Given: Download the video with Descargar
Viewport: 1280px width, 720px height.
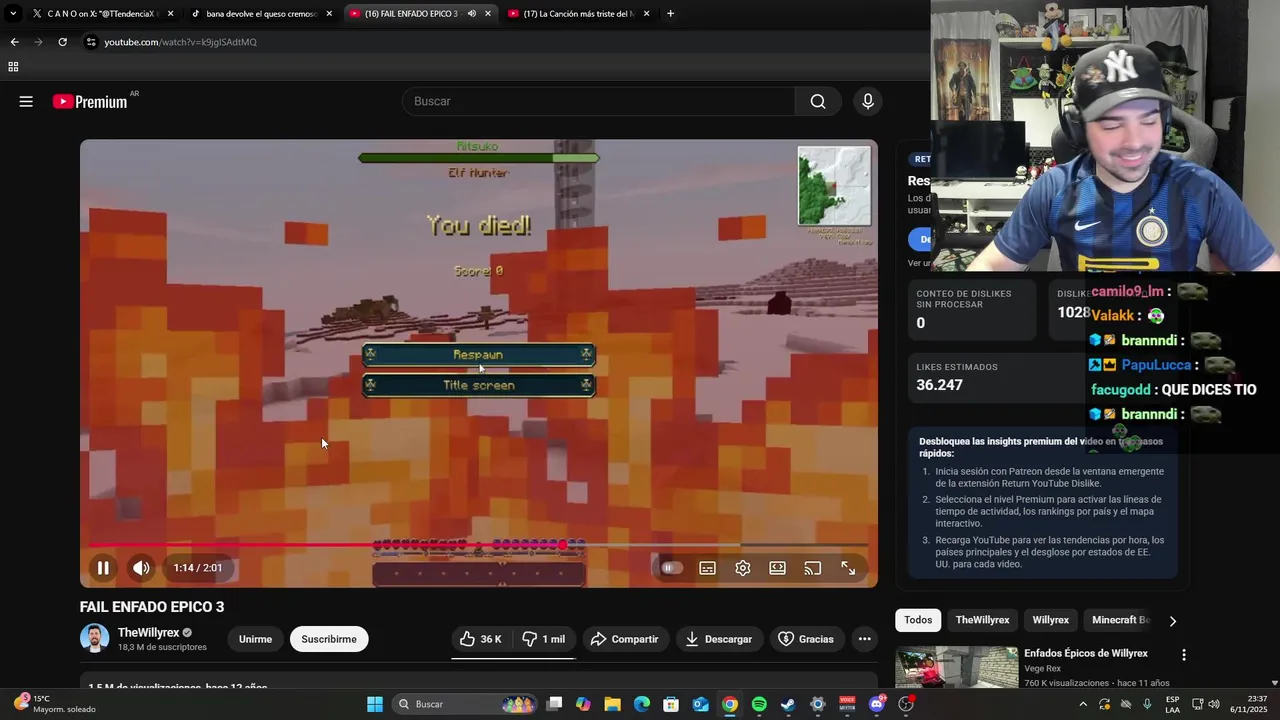Looking at the screenshot, I should click(x=718, y=639).
